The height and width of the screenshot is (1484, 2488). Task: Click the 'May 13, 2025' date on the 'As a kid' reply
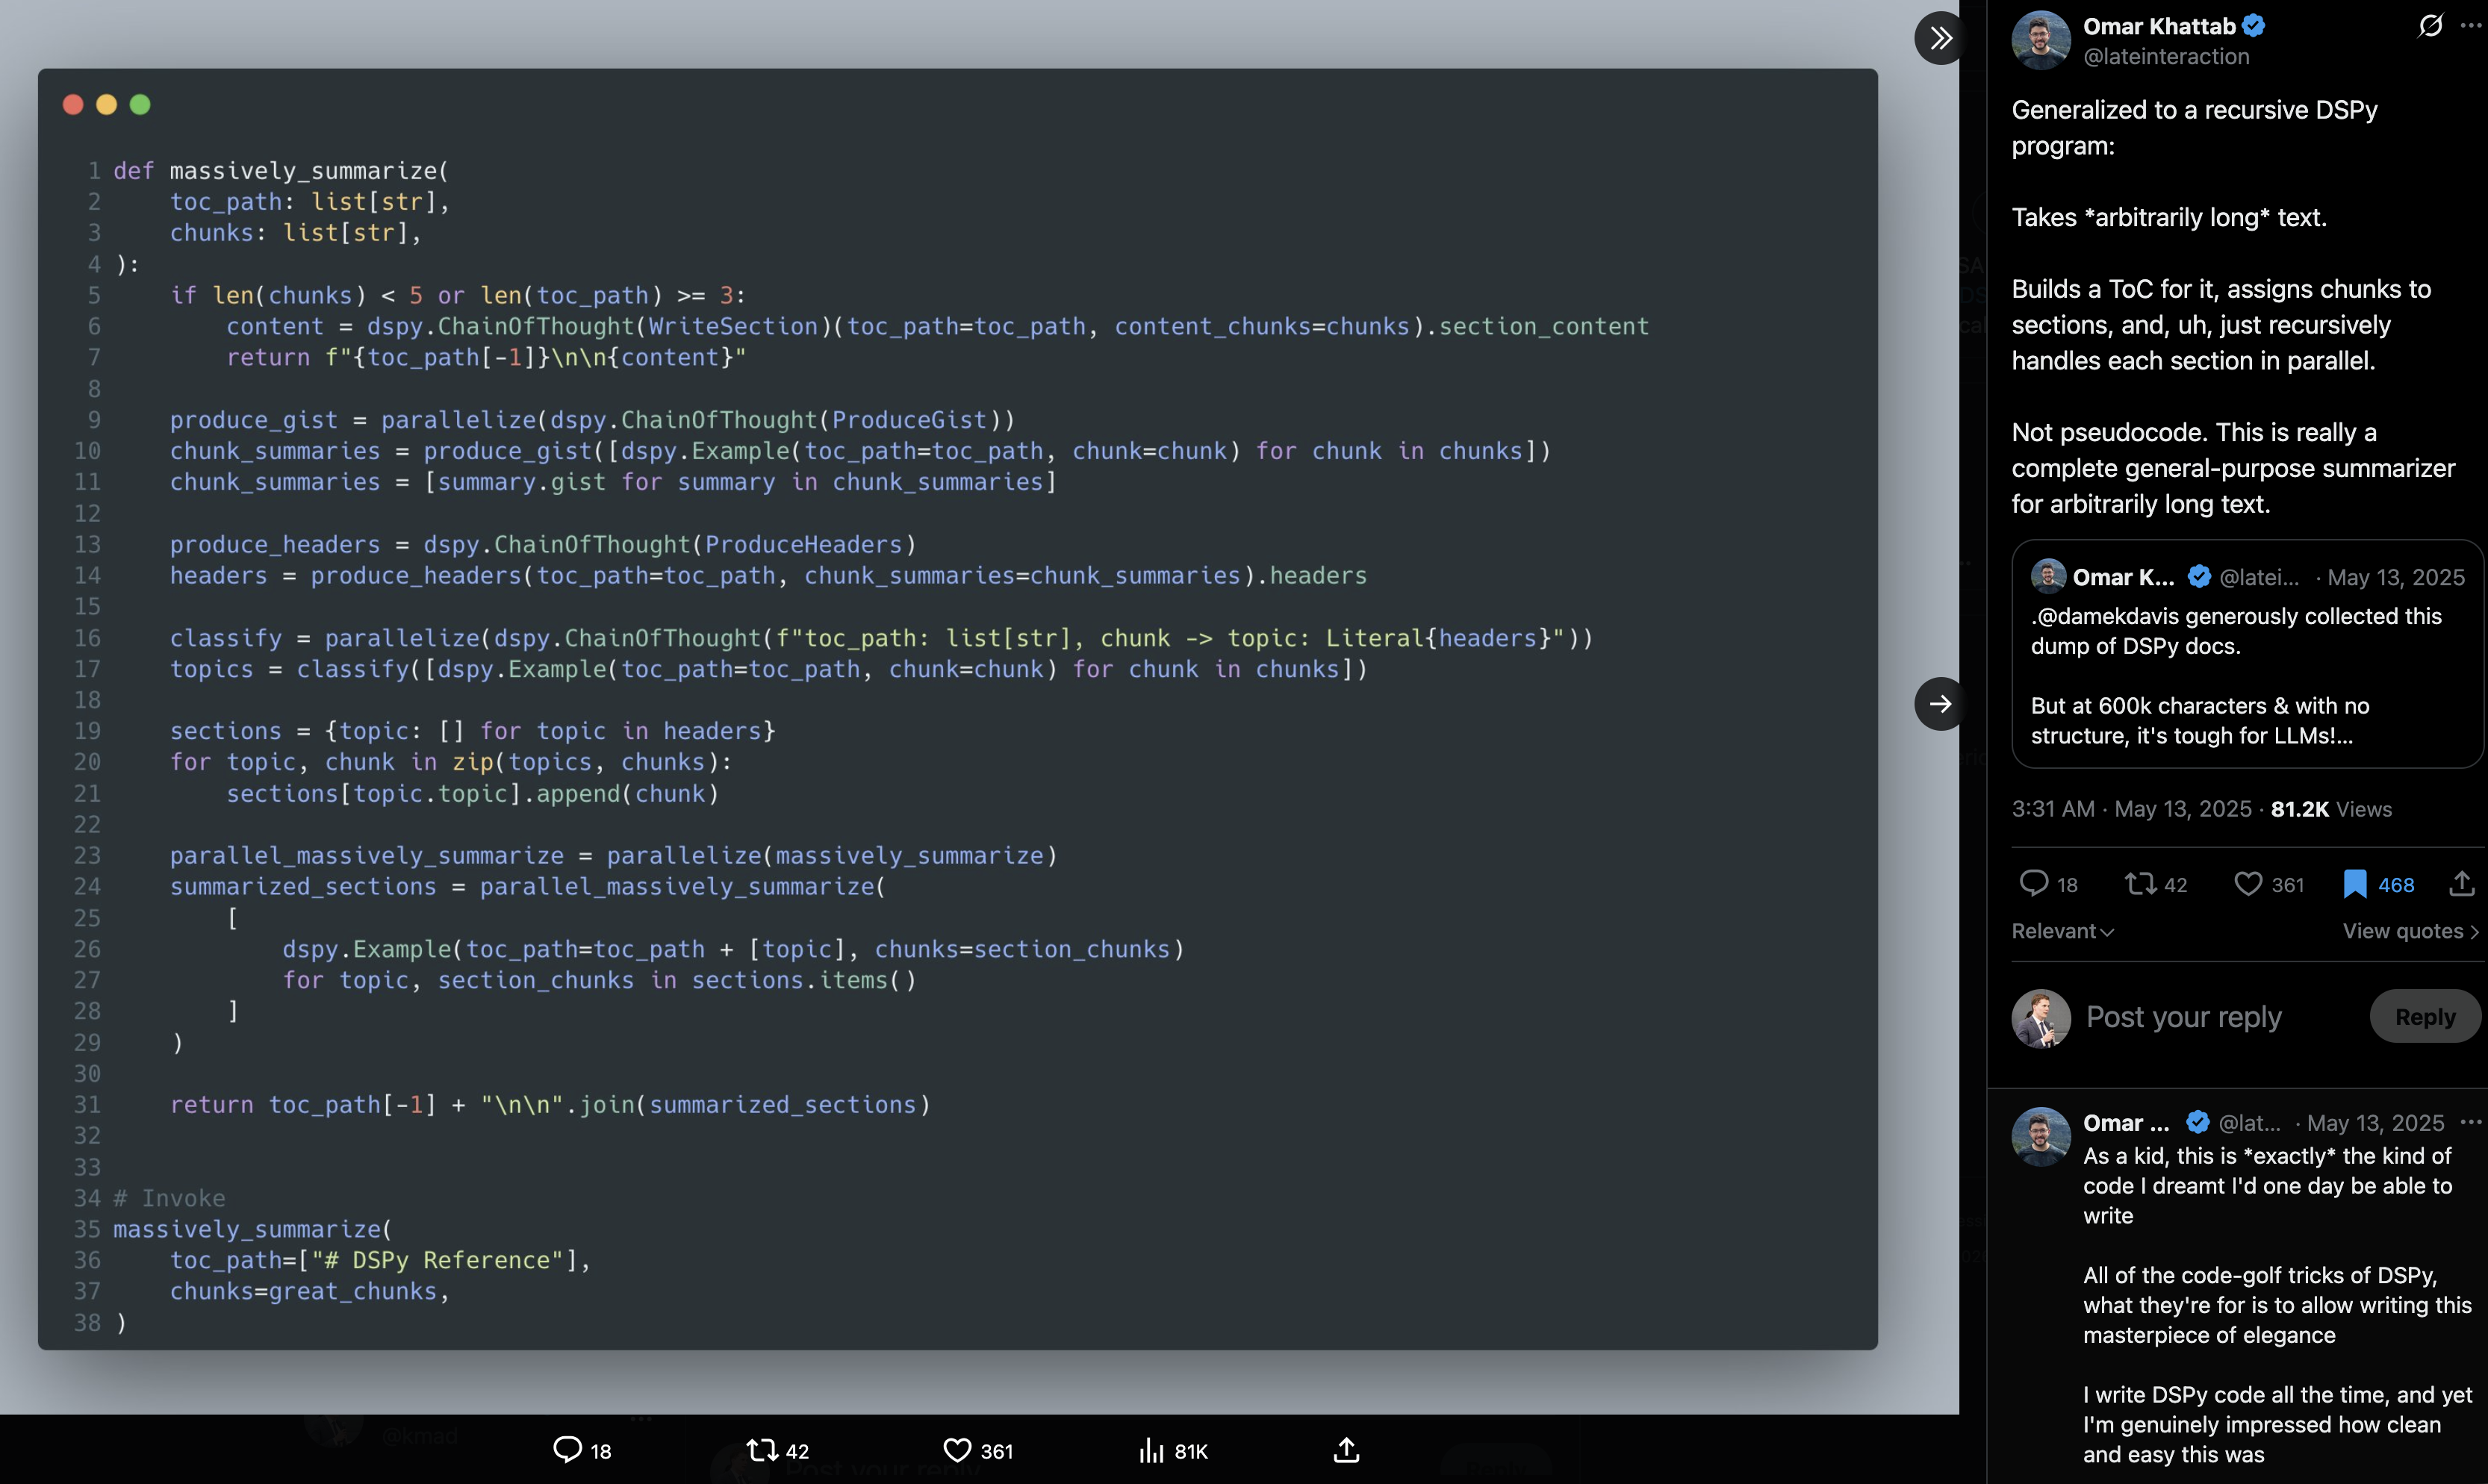2375,1123
